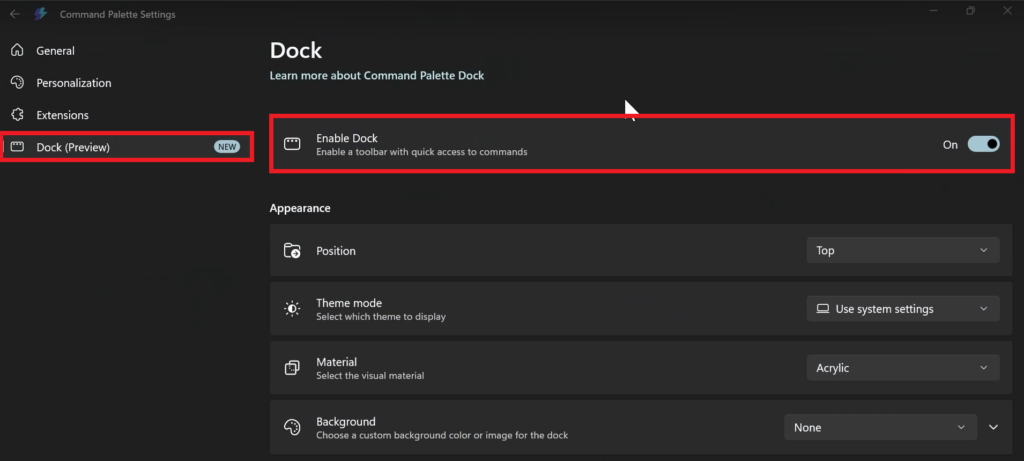The width and height of the screenshot is (1024, 461).
Task: Open the Theme mode dropdown
Action: point(902,309)
